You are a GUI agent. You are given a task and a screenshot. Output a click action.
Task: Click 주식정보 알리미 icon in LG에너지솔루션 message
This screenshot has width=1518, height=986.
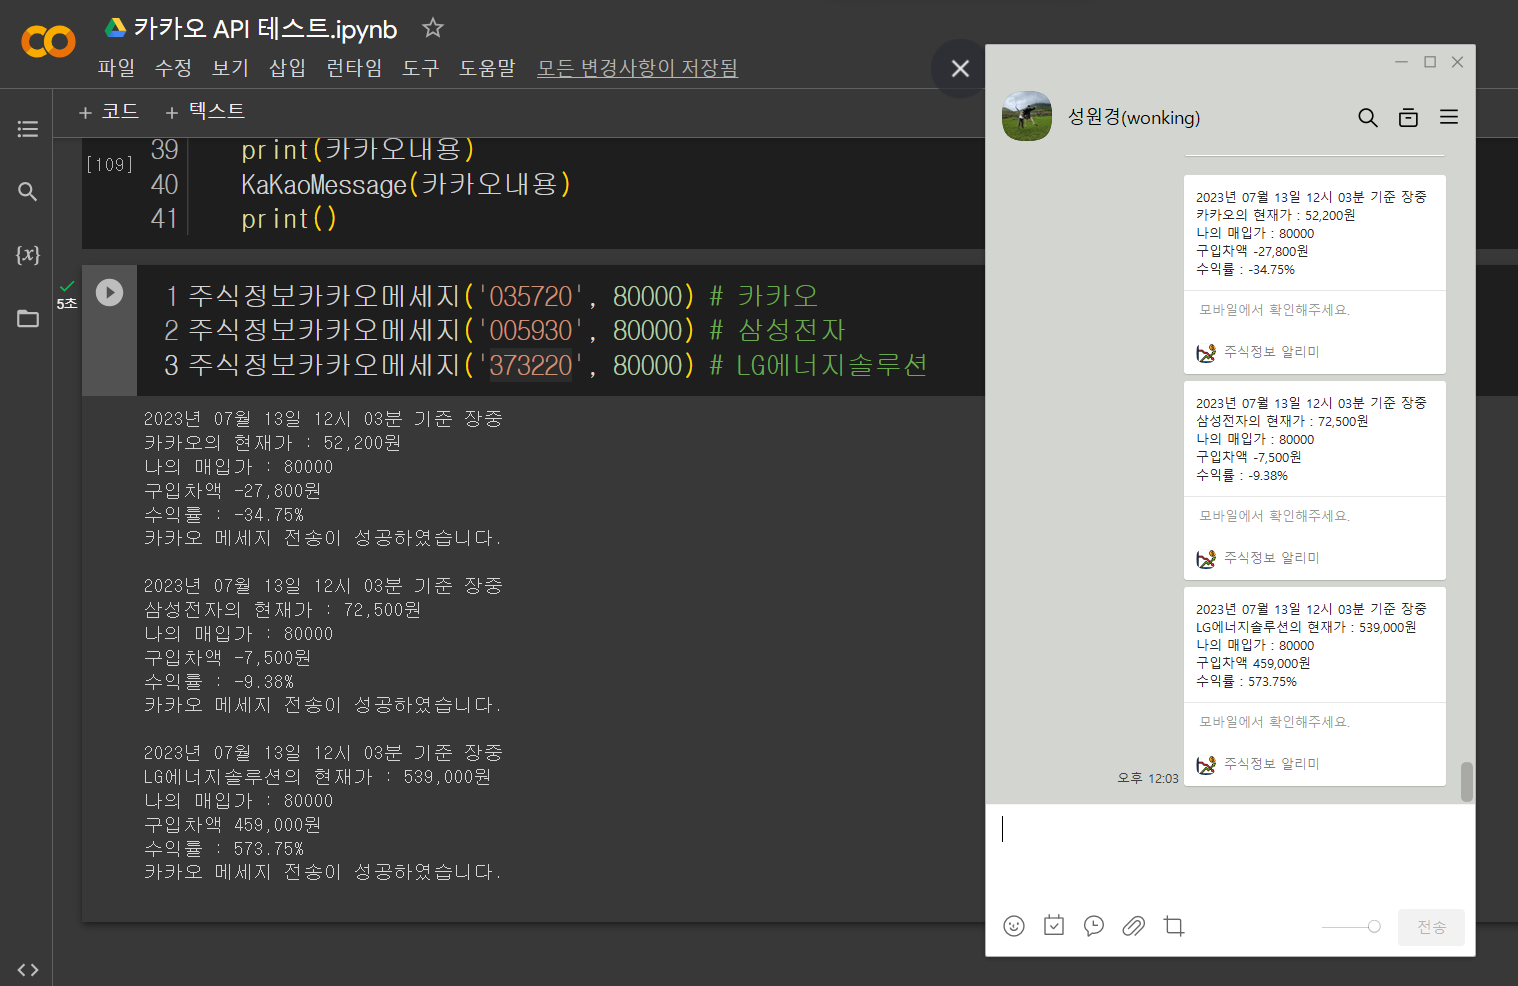(1206, 764)
